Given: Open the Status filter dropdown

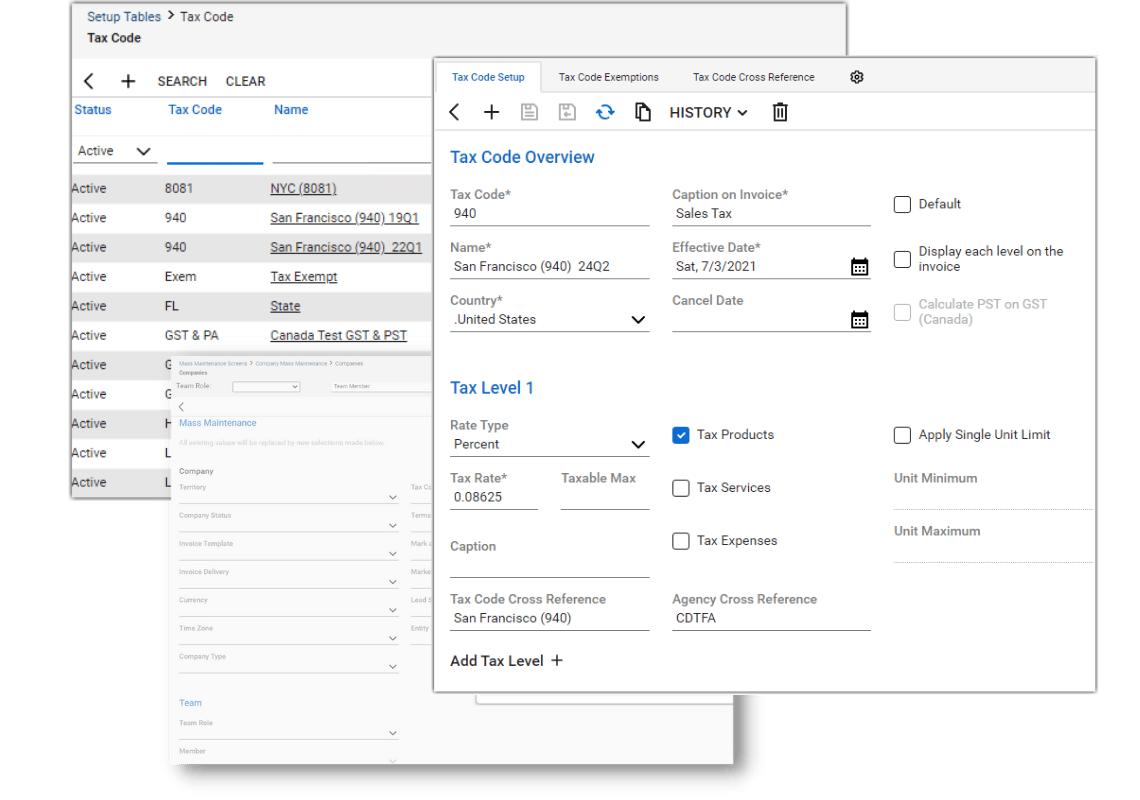Looking at the screenshot, I should 114,151.
